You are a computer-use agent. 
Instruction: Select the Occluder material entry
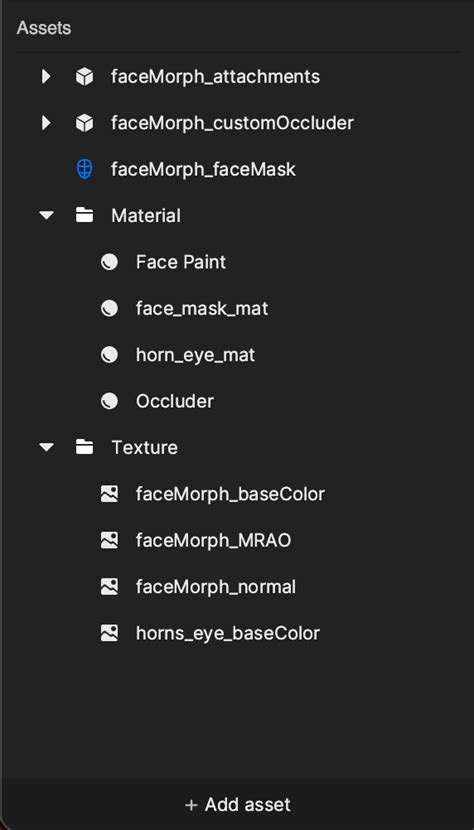(x=175, y=401)
